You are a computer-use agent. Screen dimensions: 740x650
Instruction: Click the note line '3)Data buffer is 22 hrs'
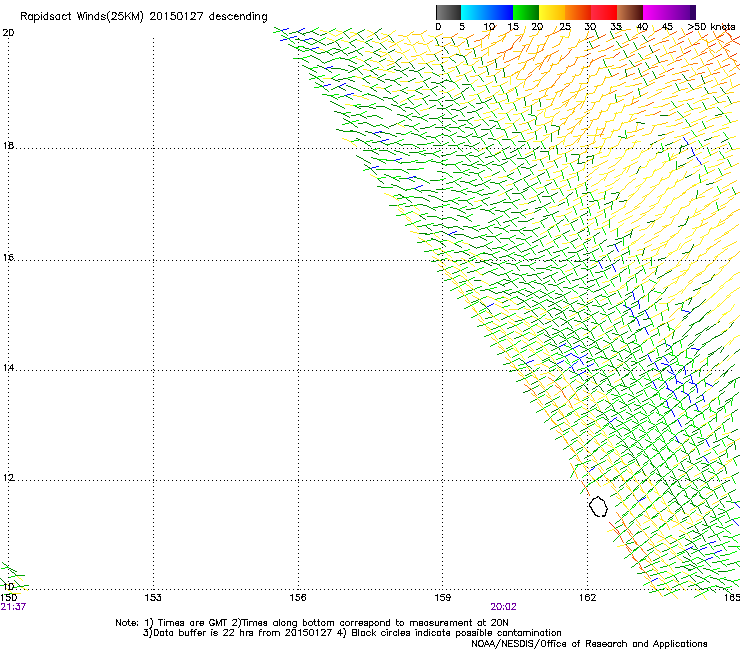click(352, 633)
